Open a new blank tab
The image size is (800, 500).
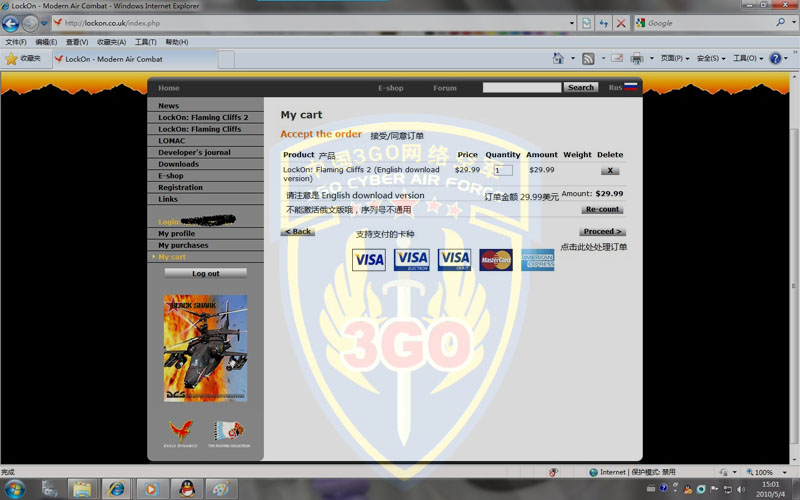point(227,60)
